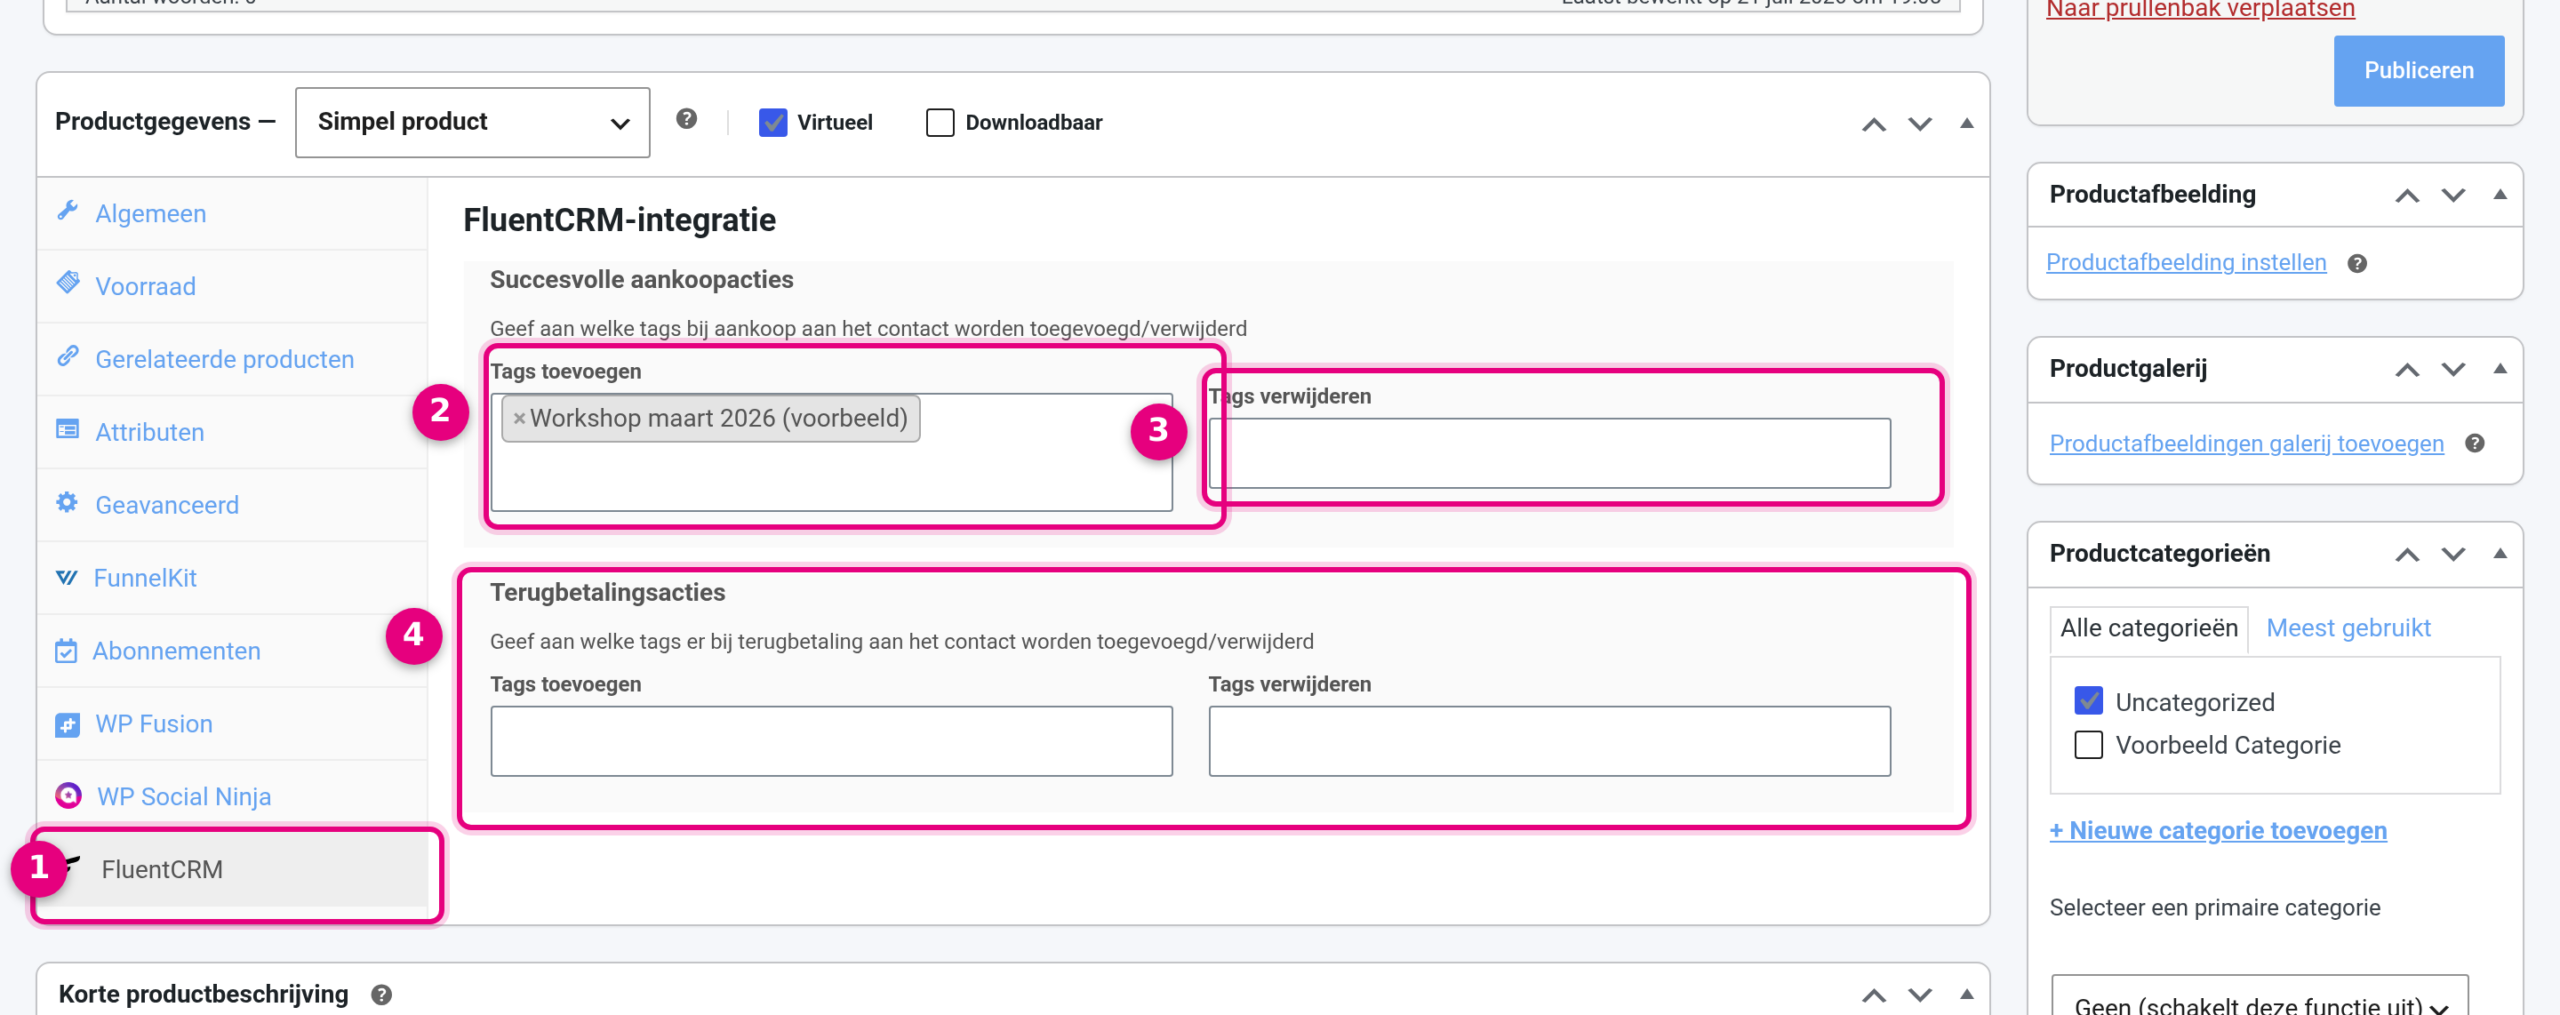Open the Abonnementen tab
This screenshot has width=2560, height=1015.
[232, 651]
